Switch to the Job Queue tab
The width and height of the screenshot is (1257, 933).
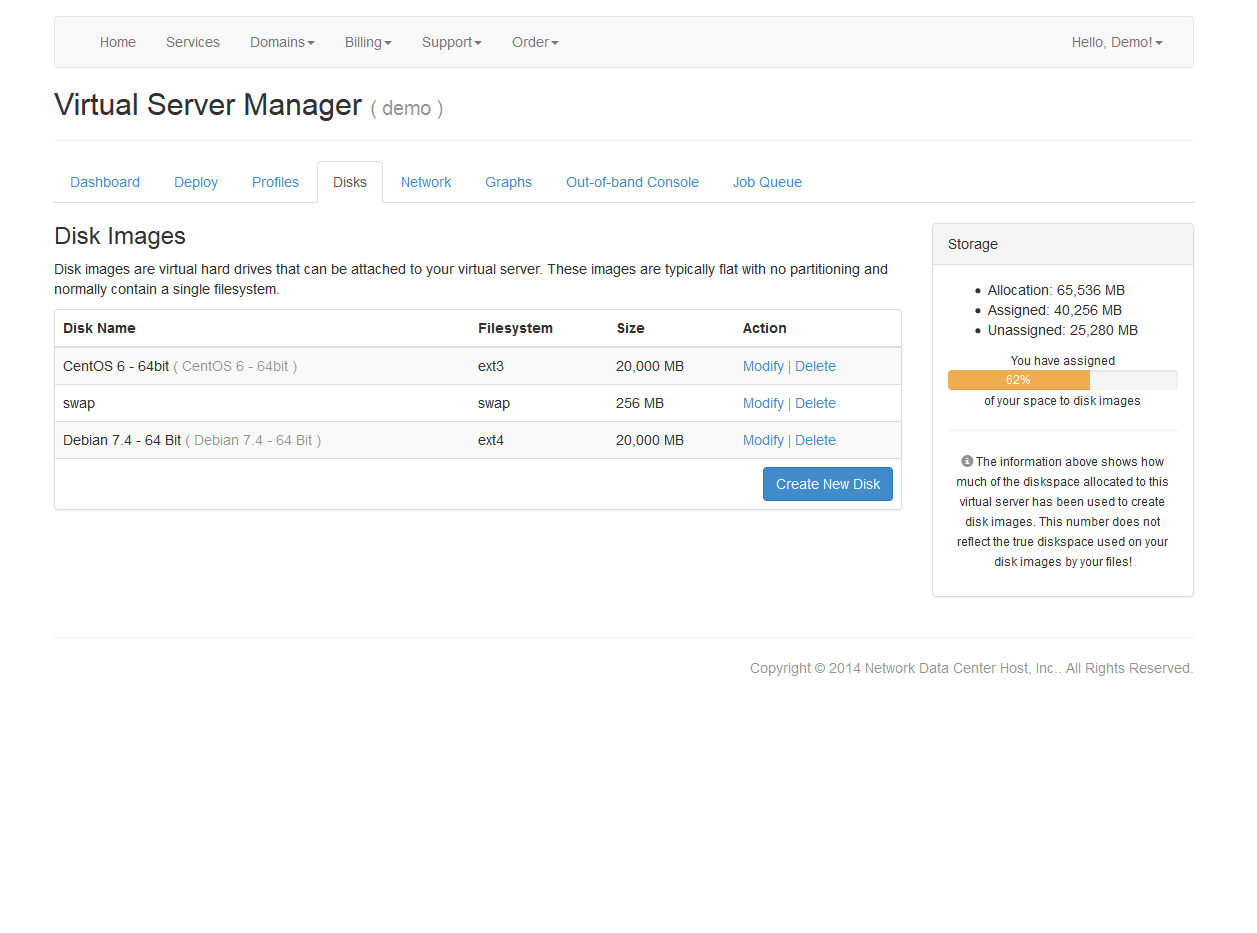click(767, 182)
